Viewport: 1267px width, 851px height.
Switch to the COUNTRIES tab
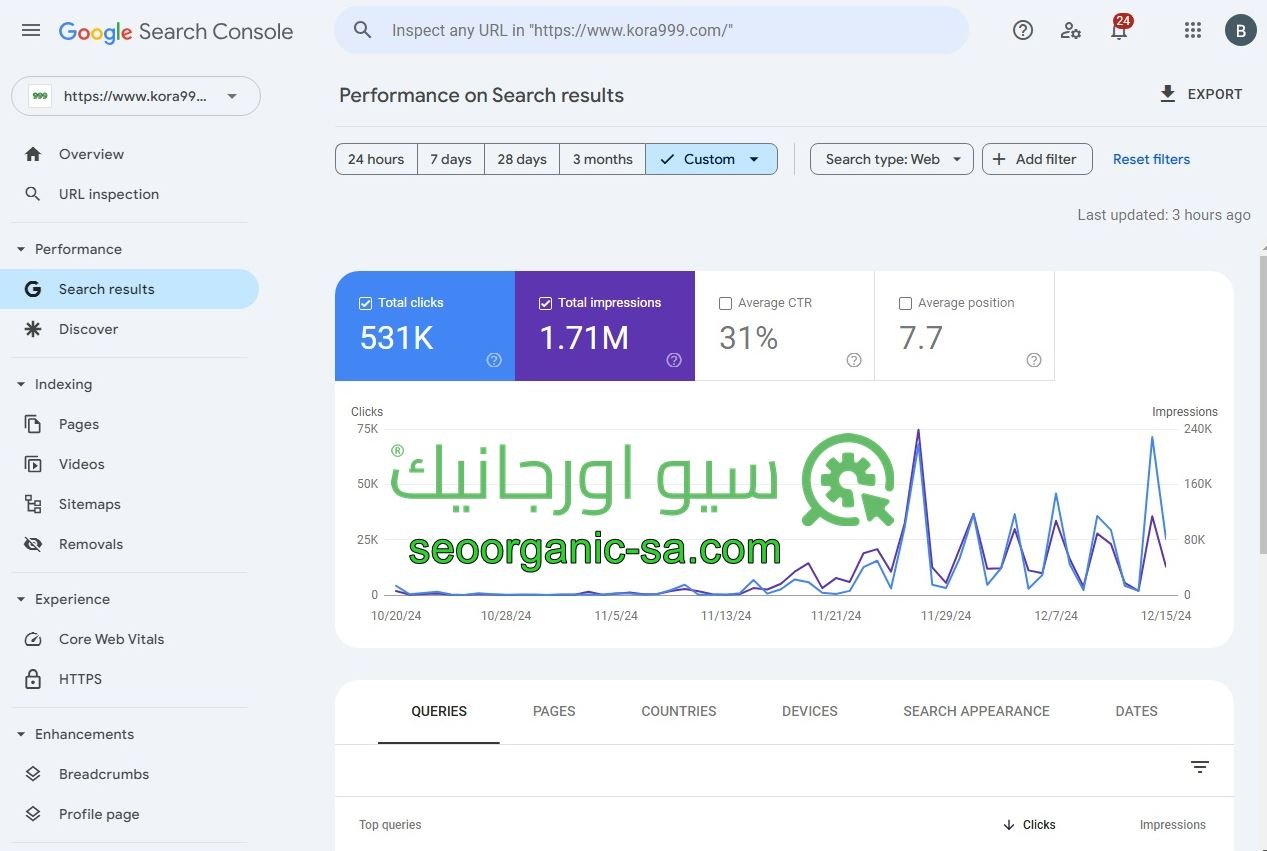click(678, 711)
